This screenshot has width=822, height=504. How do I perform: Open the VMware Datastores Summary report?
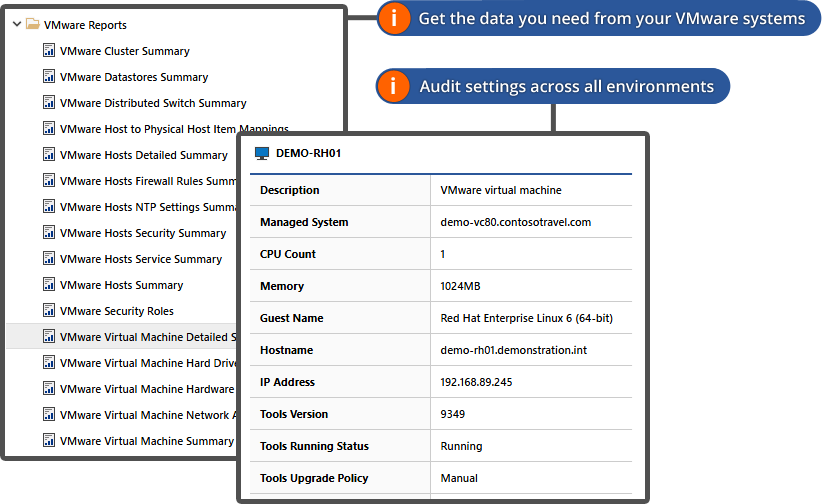coord(134,77)
